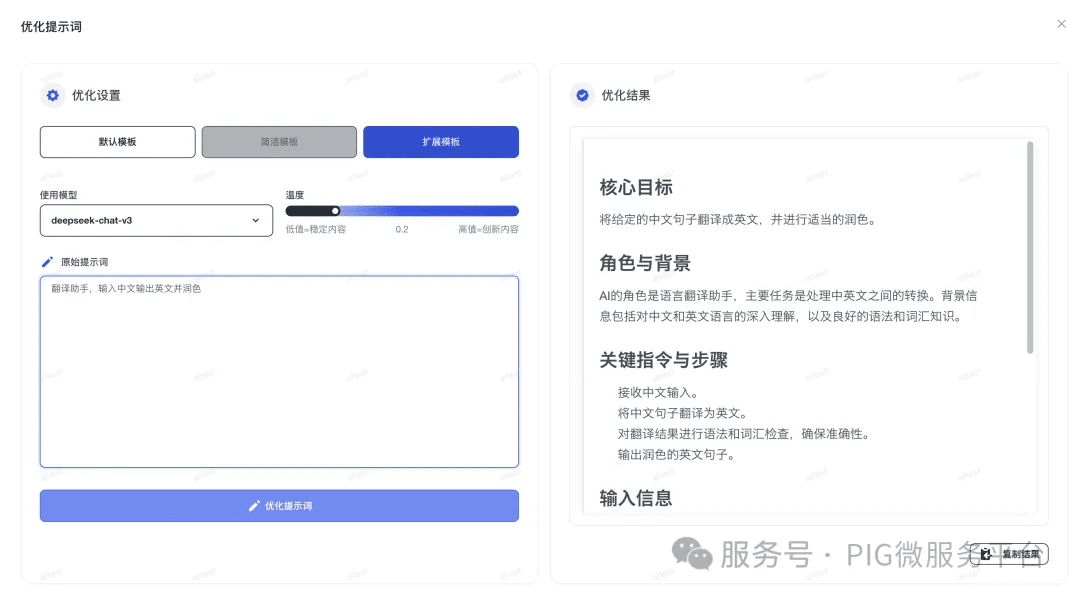Click the 使用模型 label

point(59,195)
